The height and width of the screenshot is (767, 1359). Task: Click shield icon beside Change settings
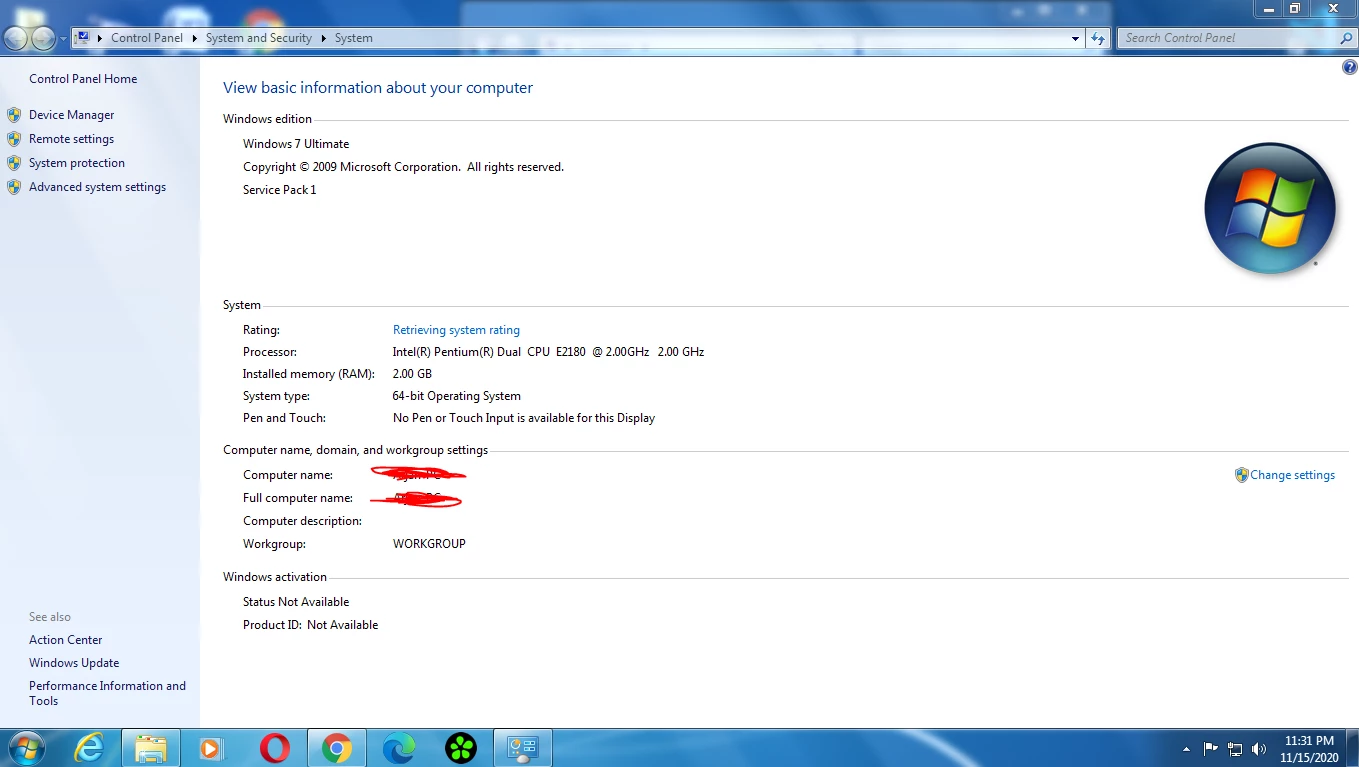point(1242,475)
